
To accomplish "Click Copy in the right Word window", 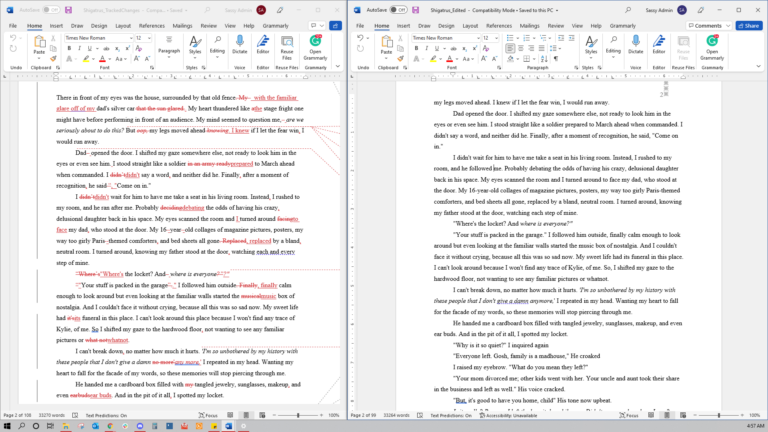I will pyautogui.click(x=401, y=48).
